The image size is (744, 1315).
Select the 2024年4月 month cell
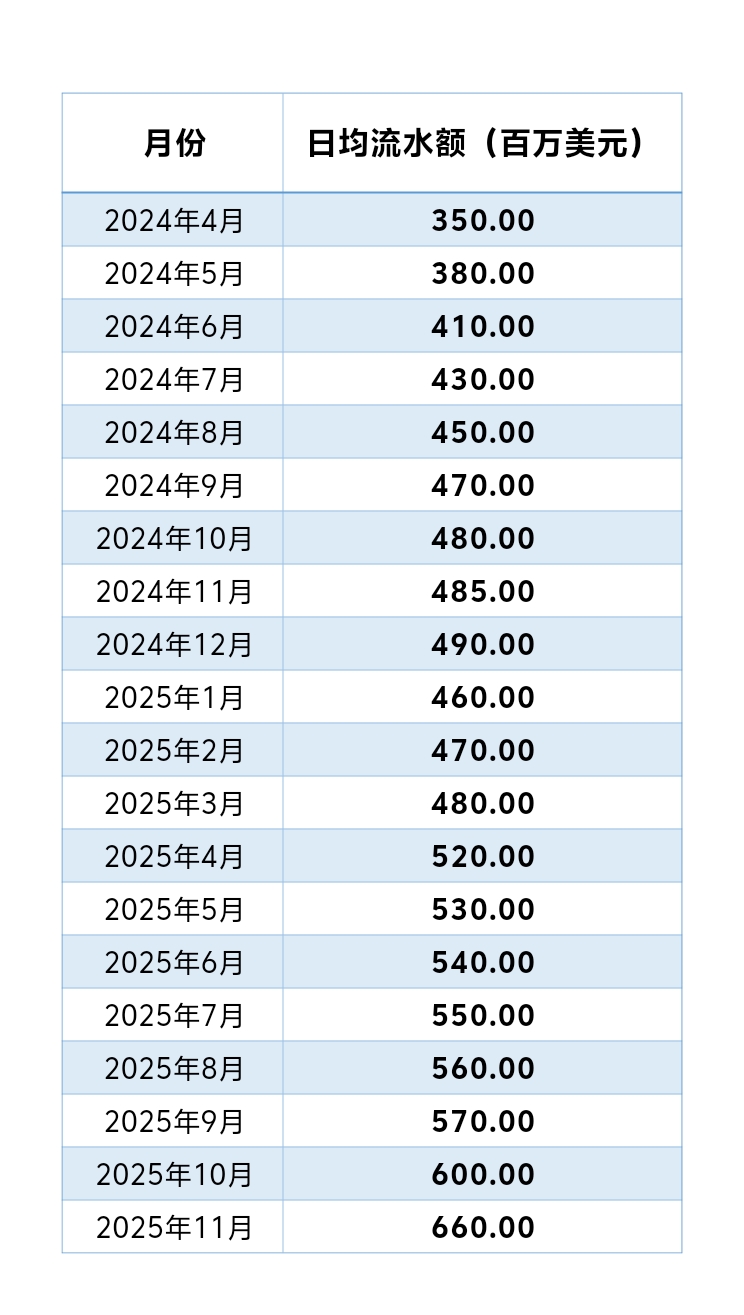click(173, 220)
